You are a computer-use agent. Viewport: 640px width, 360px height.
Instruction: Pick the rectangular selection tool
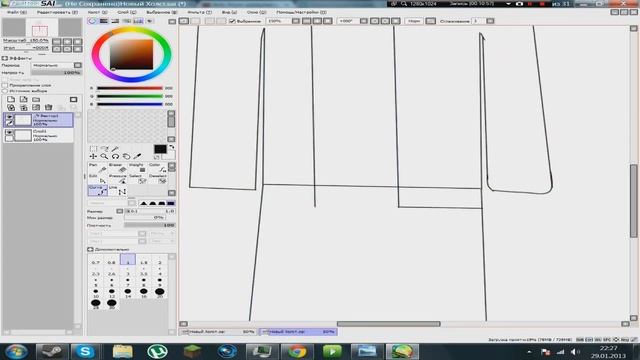93,149
